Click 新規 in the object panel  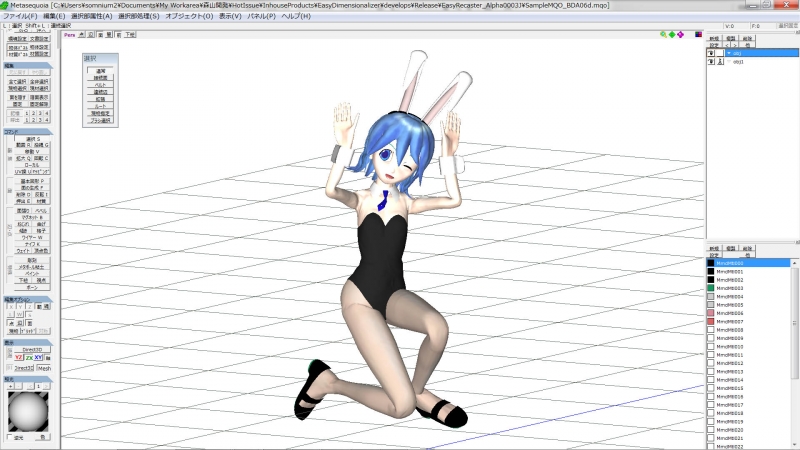[714, 38]
